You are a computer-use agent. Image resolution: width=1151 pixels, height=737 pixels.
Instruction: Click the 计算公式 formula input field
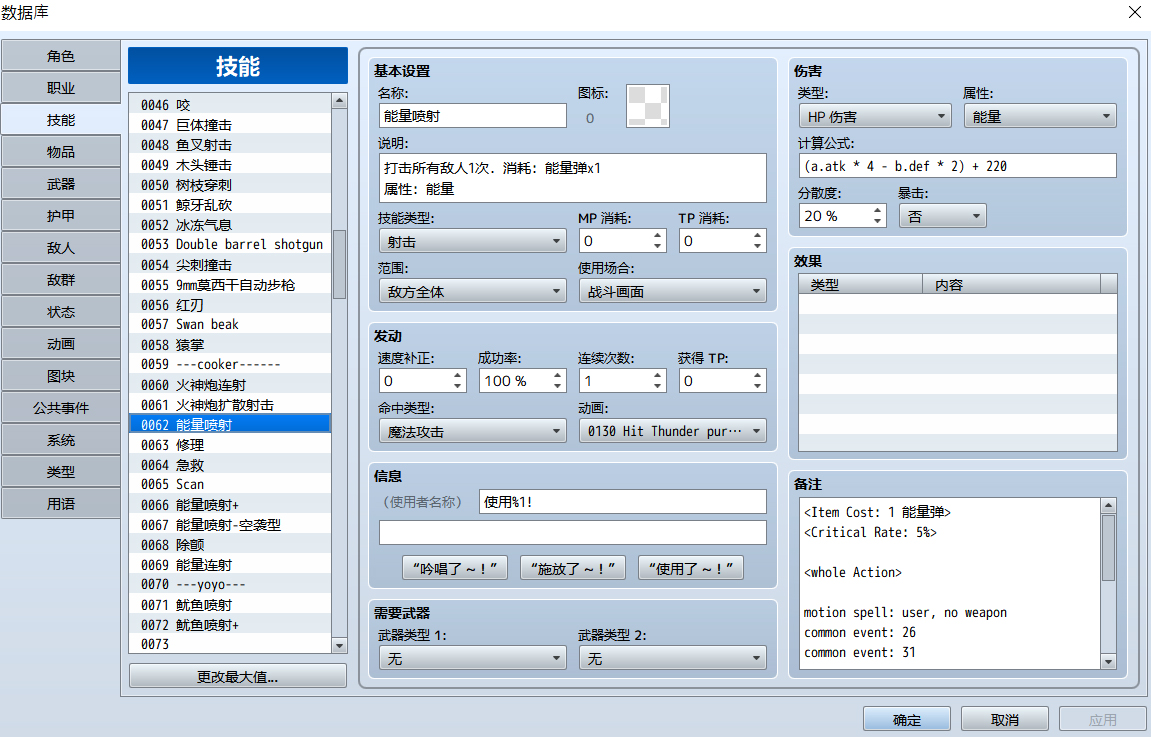[x=957, y=166]
